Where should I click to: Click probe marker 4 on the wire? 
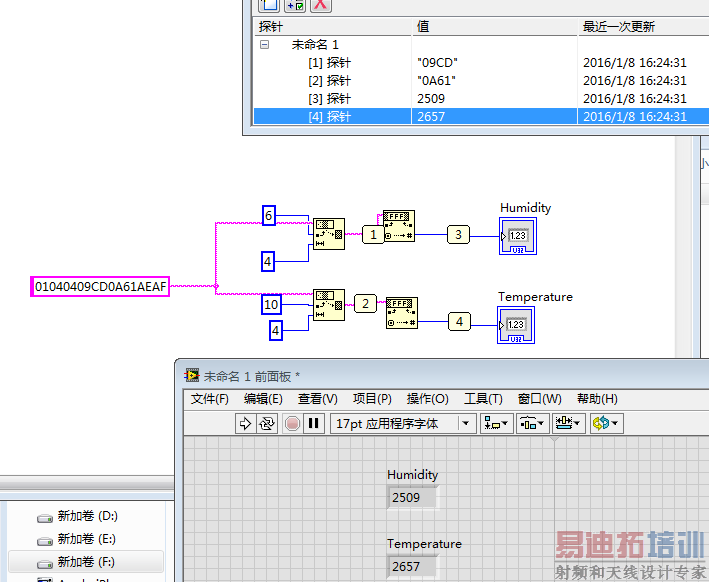click(x=459, y=322)
